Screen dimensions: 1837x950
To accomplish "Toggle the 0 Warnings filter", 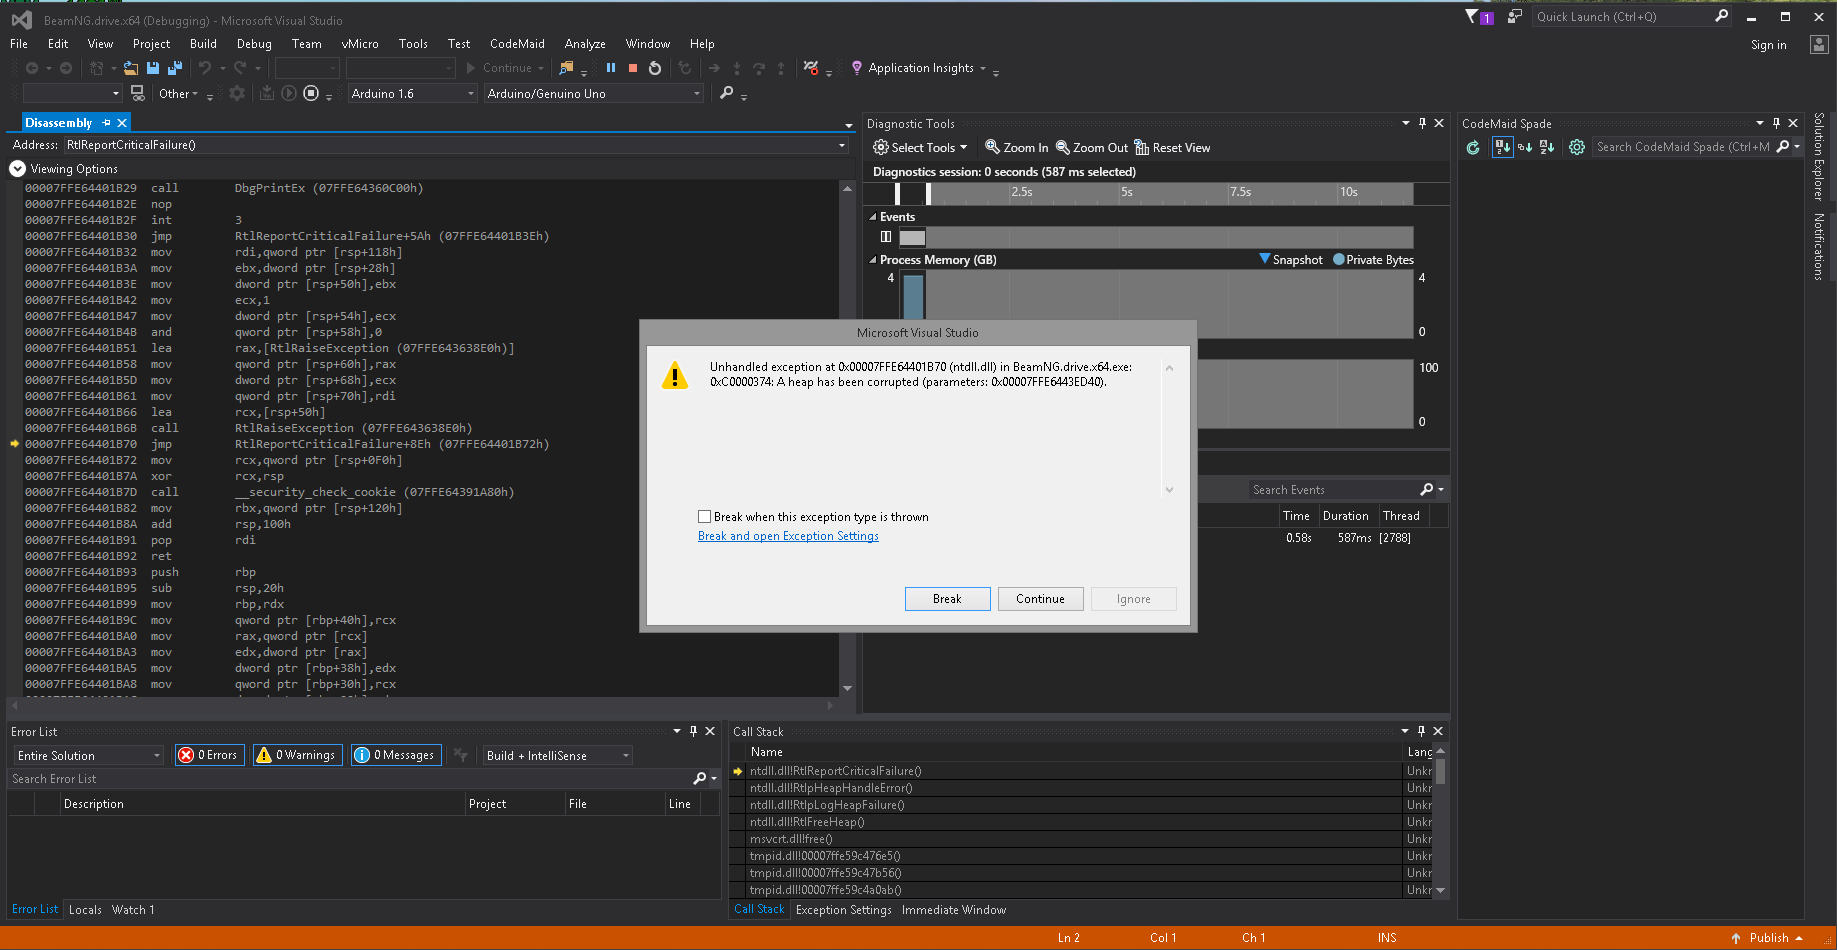I will [297, 755].
